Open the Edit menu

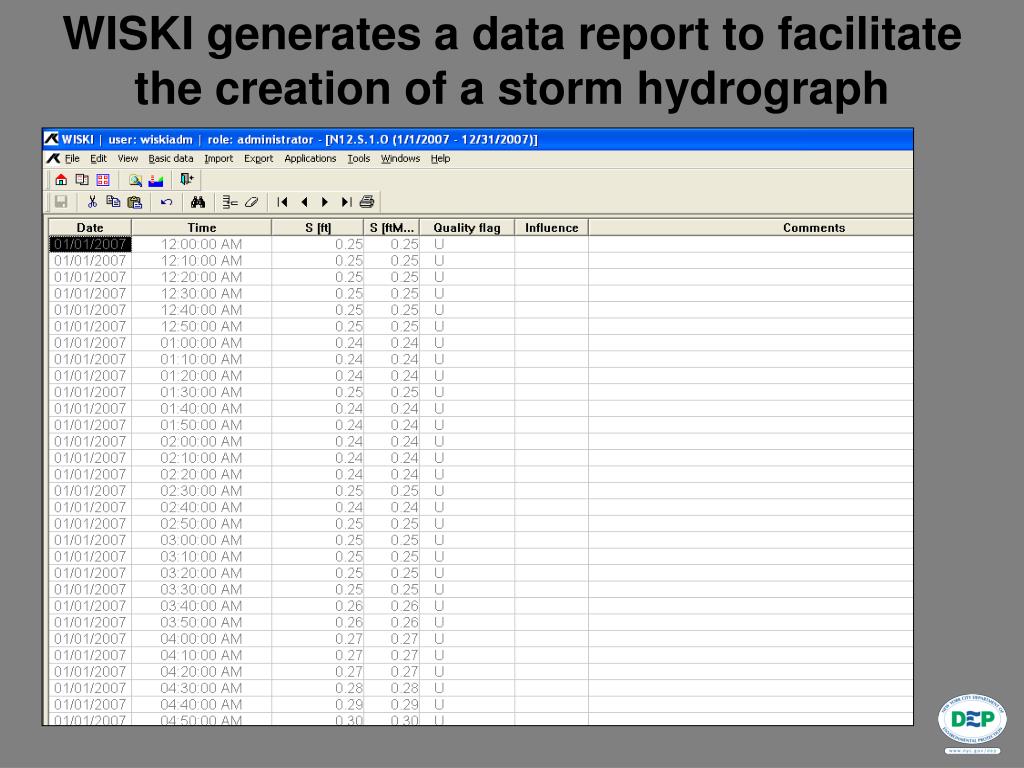pyautogui.click(x=98, y=159)
